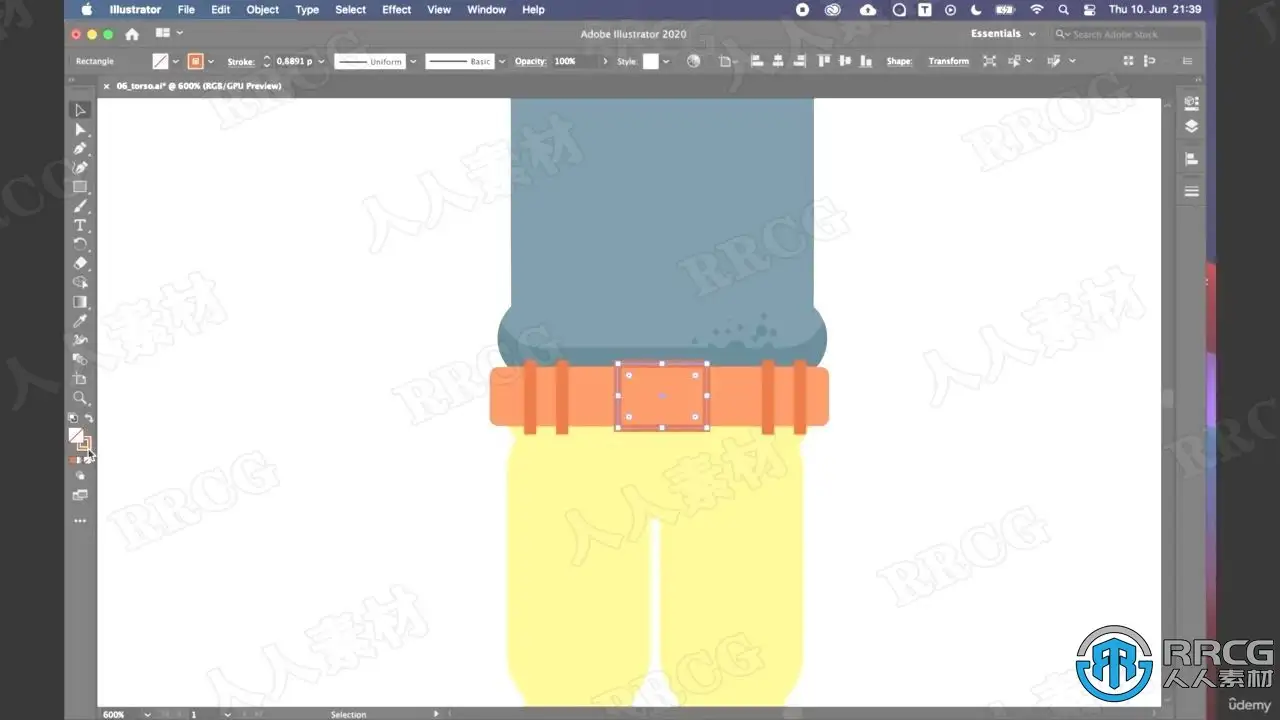Select the Zoom tool
This screenshot has width=1280, height=720.
(80, 398)
